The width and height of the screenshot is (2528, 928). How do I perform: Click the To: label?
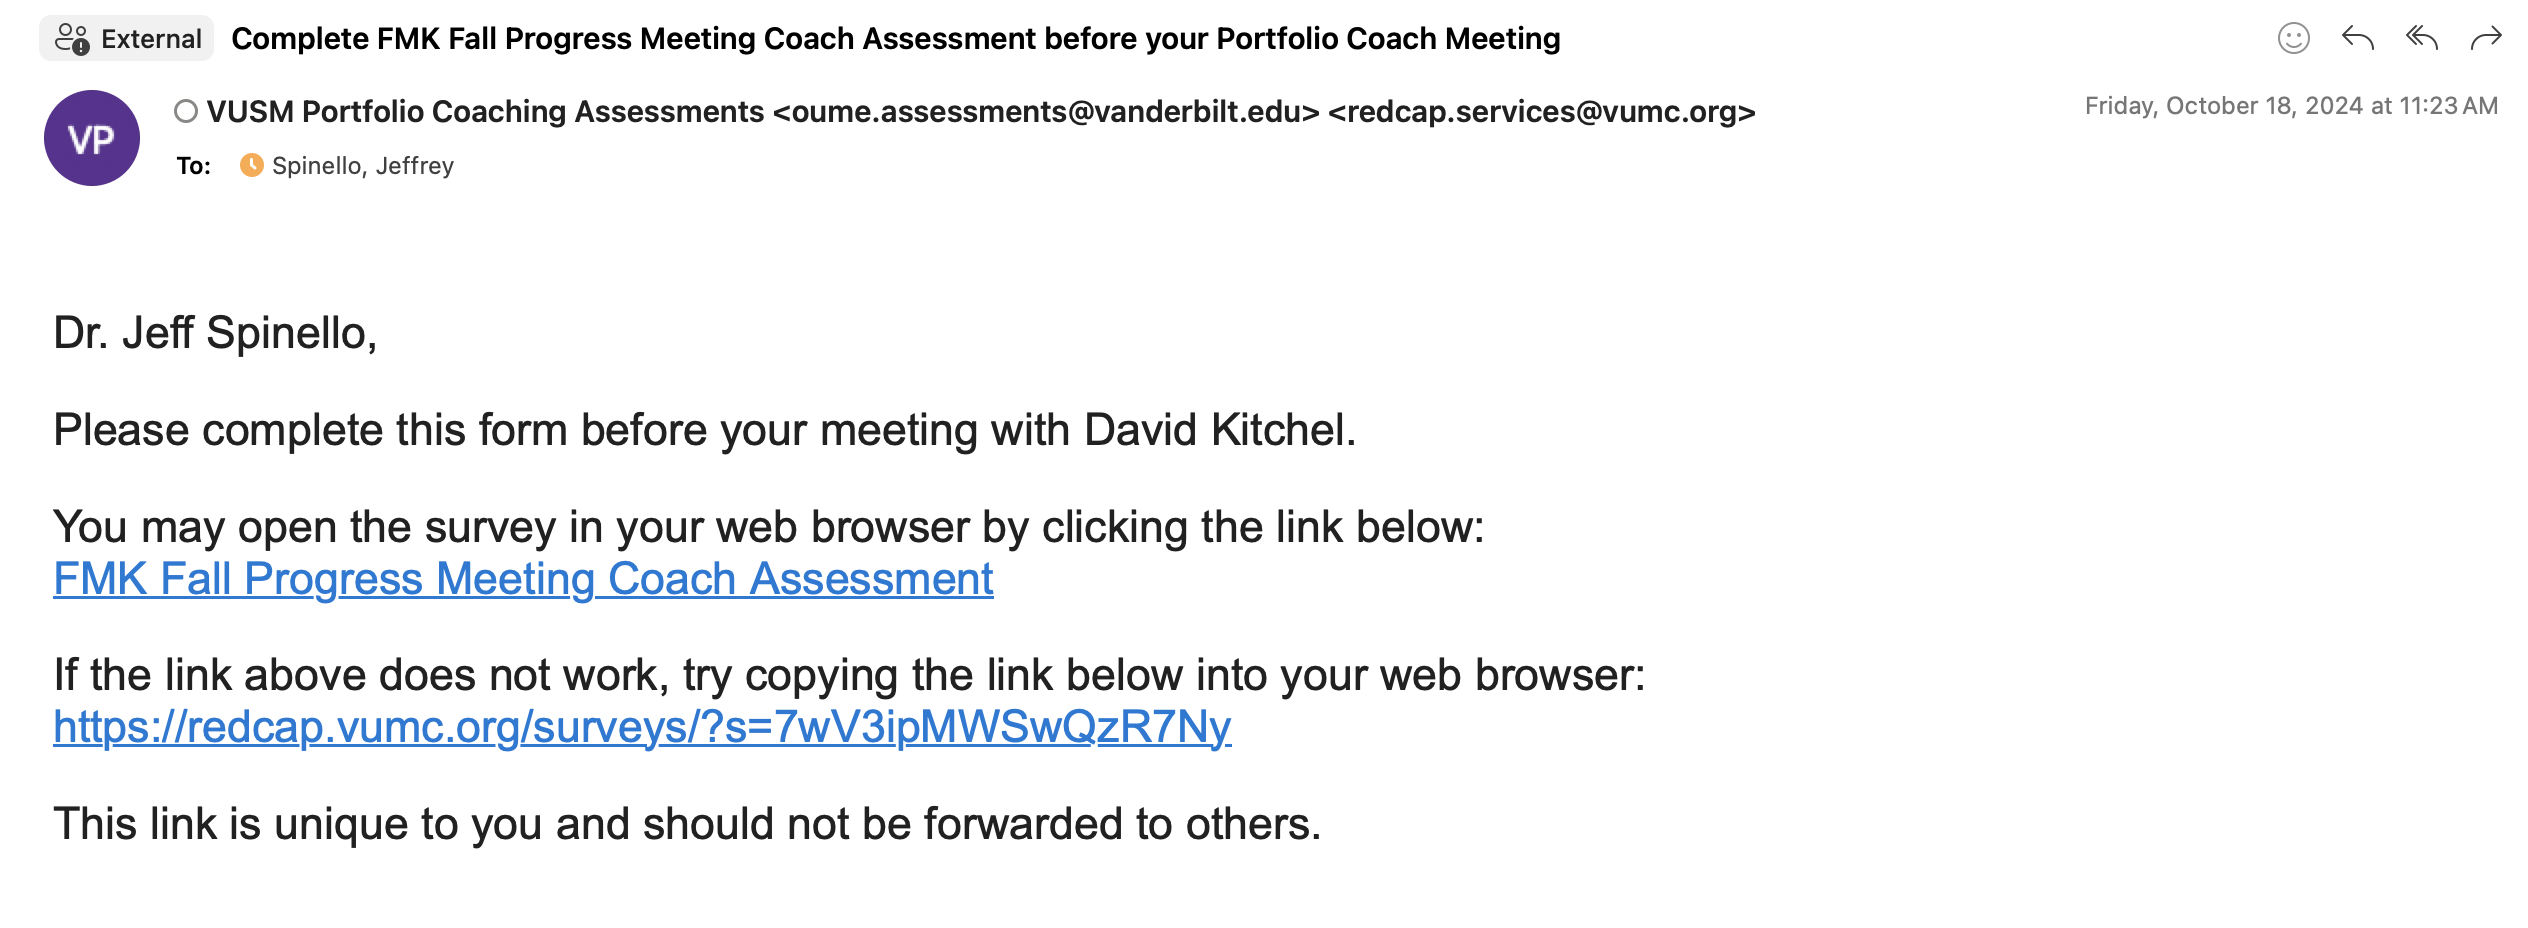pyautogui.click(x=193, y=165)
